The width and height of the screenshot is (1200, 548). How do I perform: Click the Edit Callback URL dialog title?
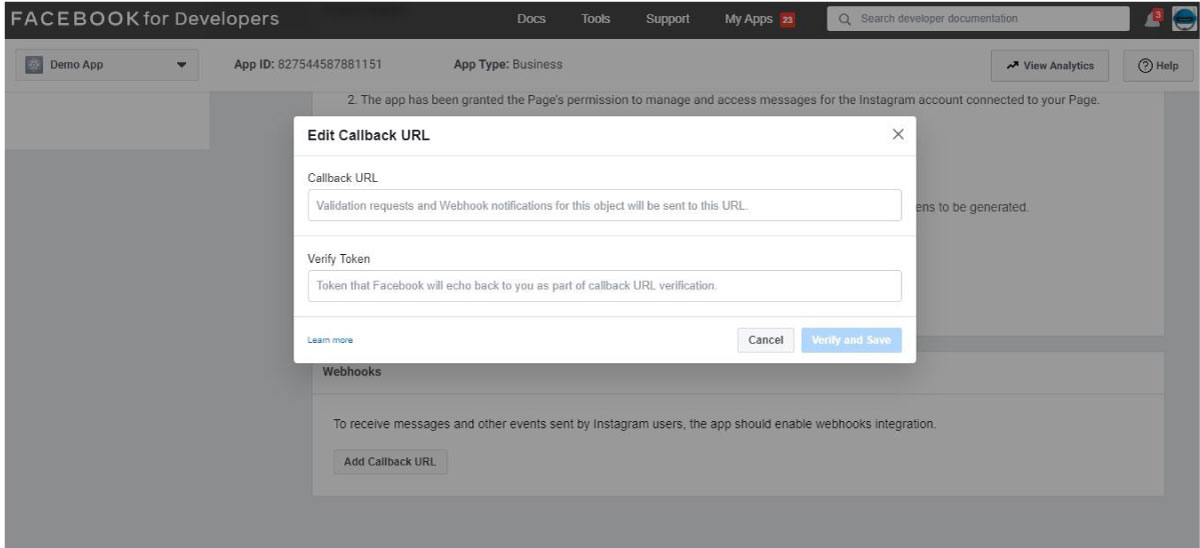click(369, 135)
